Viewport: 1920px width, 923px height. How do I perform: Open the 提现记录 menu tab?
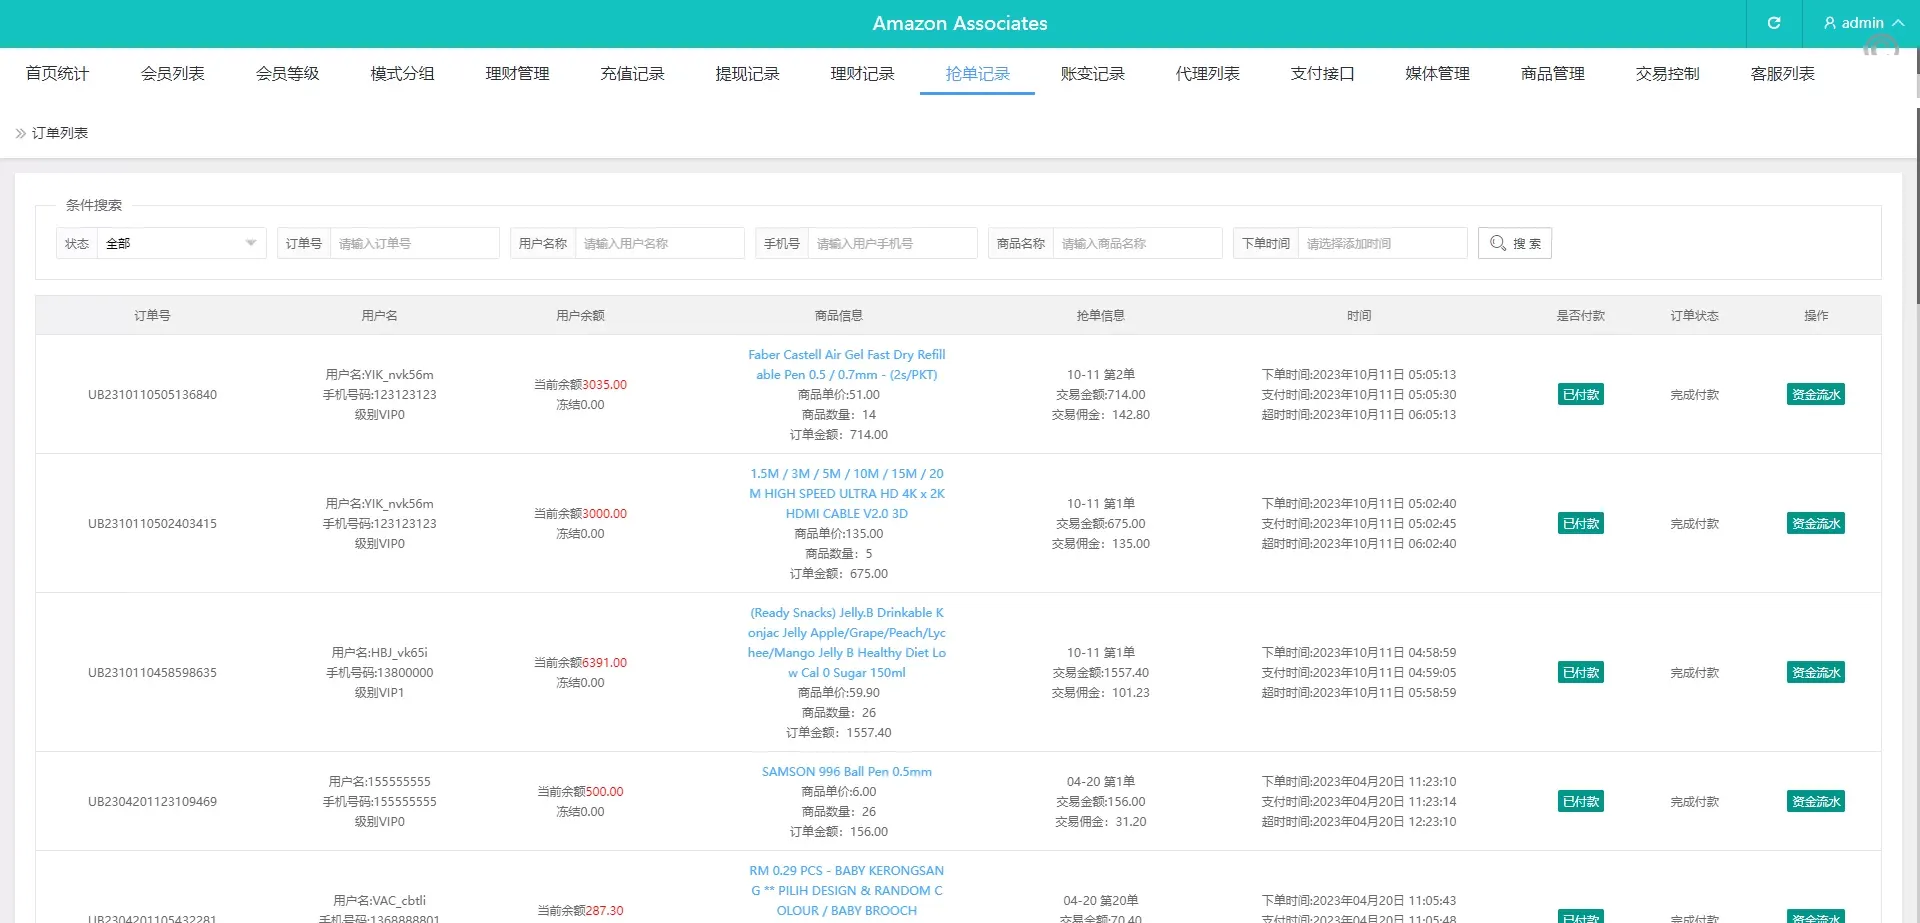click(x=747, y=74)
